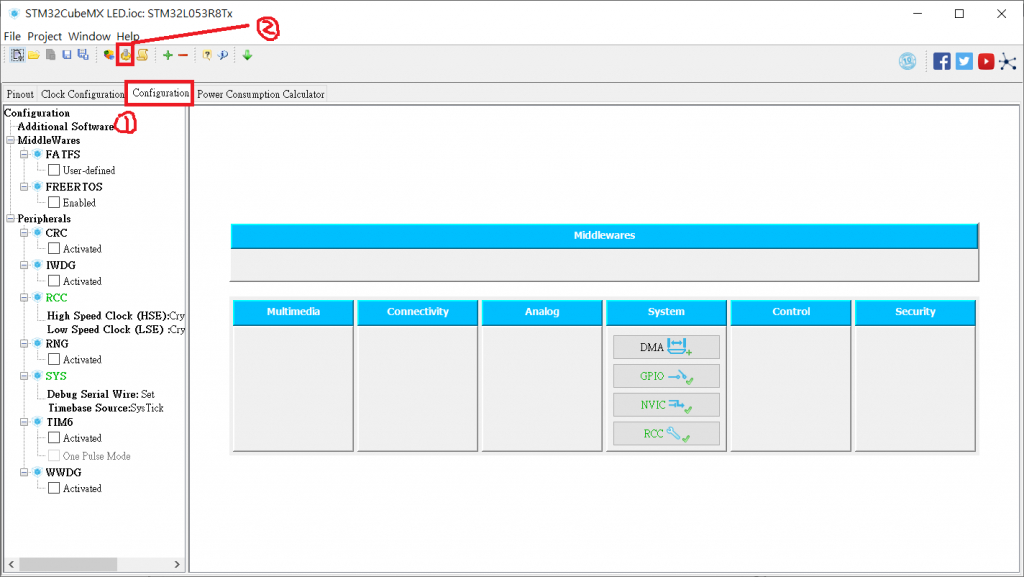Click the ST community network icon
1024x577 pixels.
(1008, 61)
